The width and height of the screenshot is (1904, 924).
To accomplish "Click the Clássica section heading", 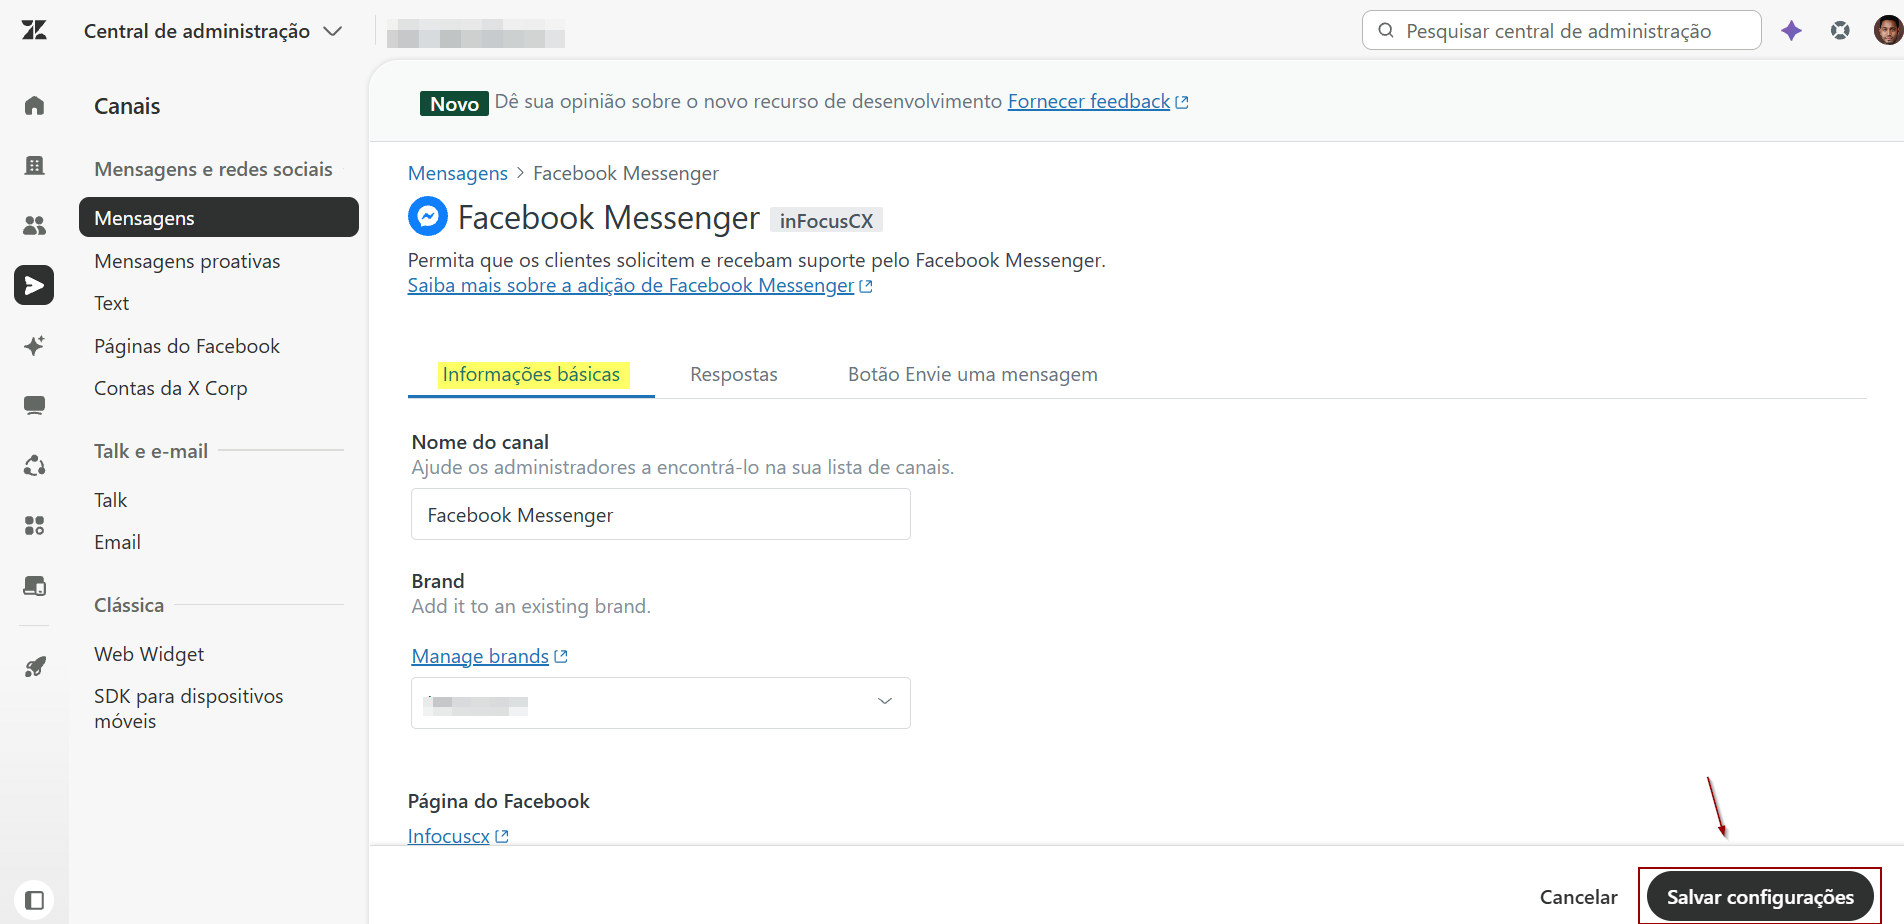I will [x=129, y=605].
